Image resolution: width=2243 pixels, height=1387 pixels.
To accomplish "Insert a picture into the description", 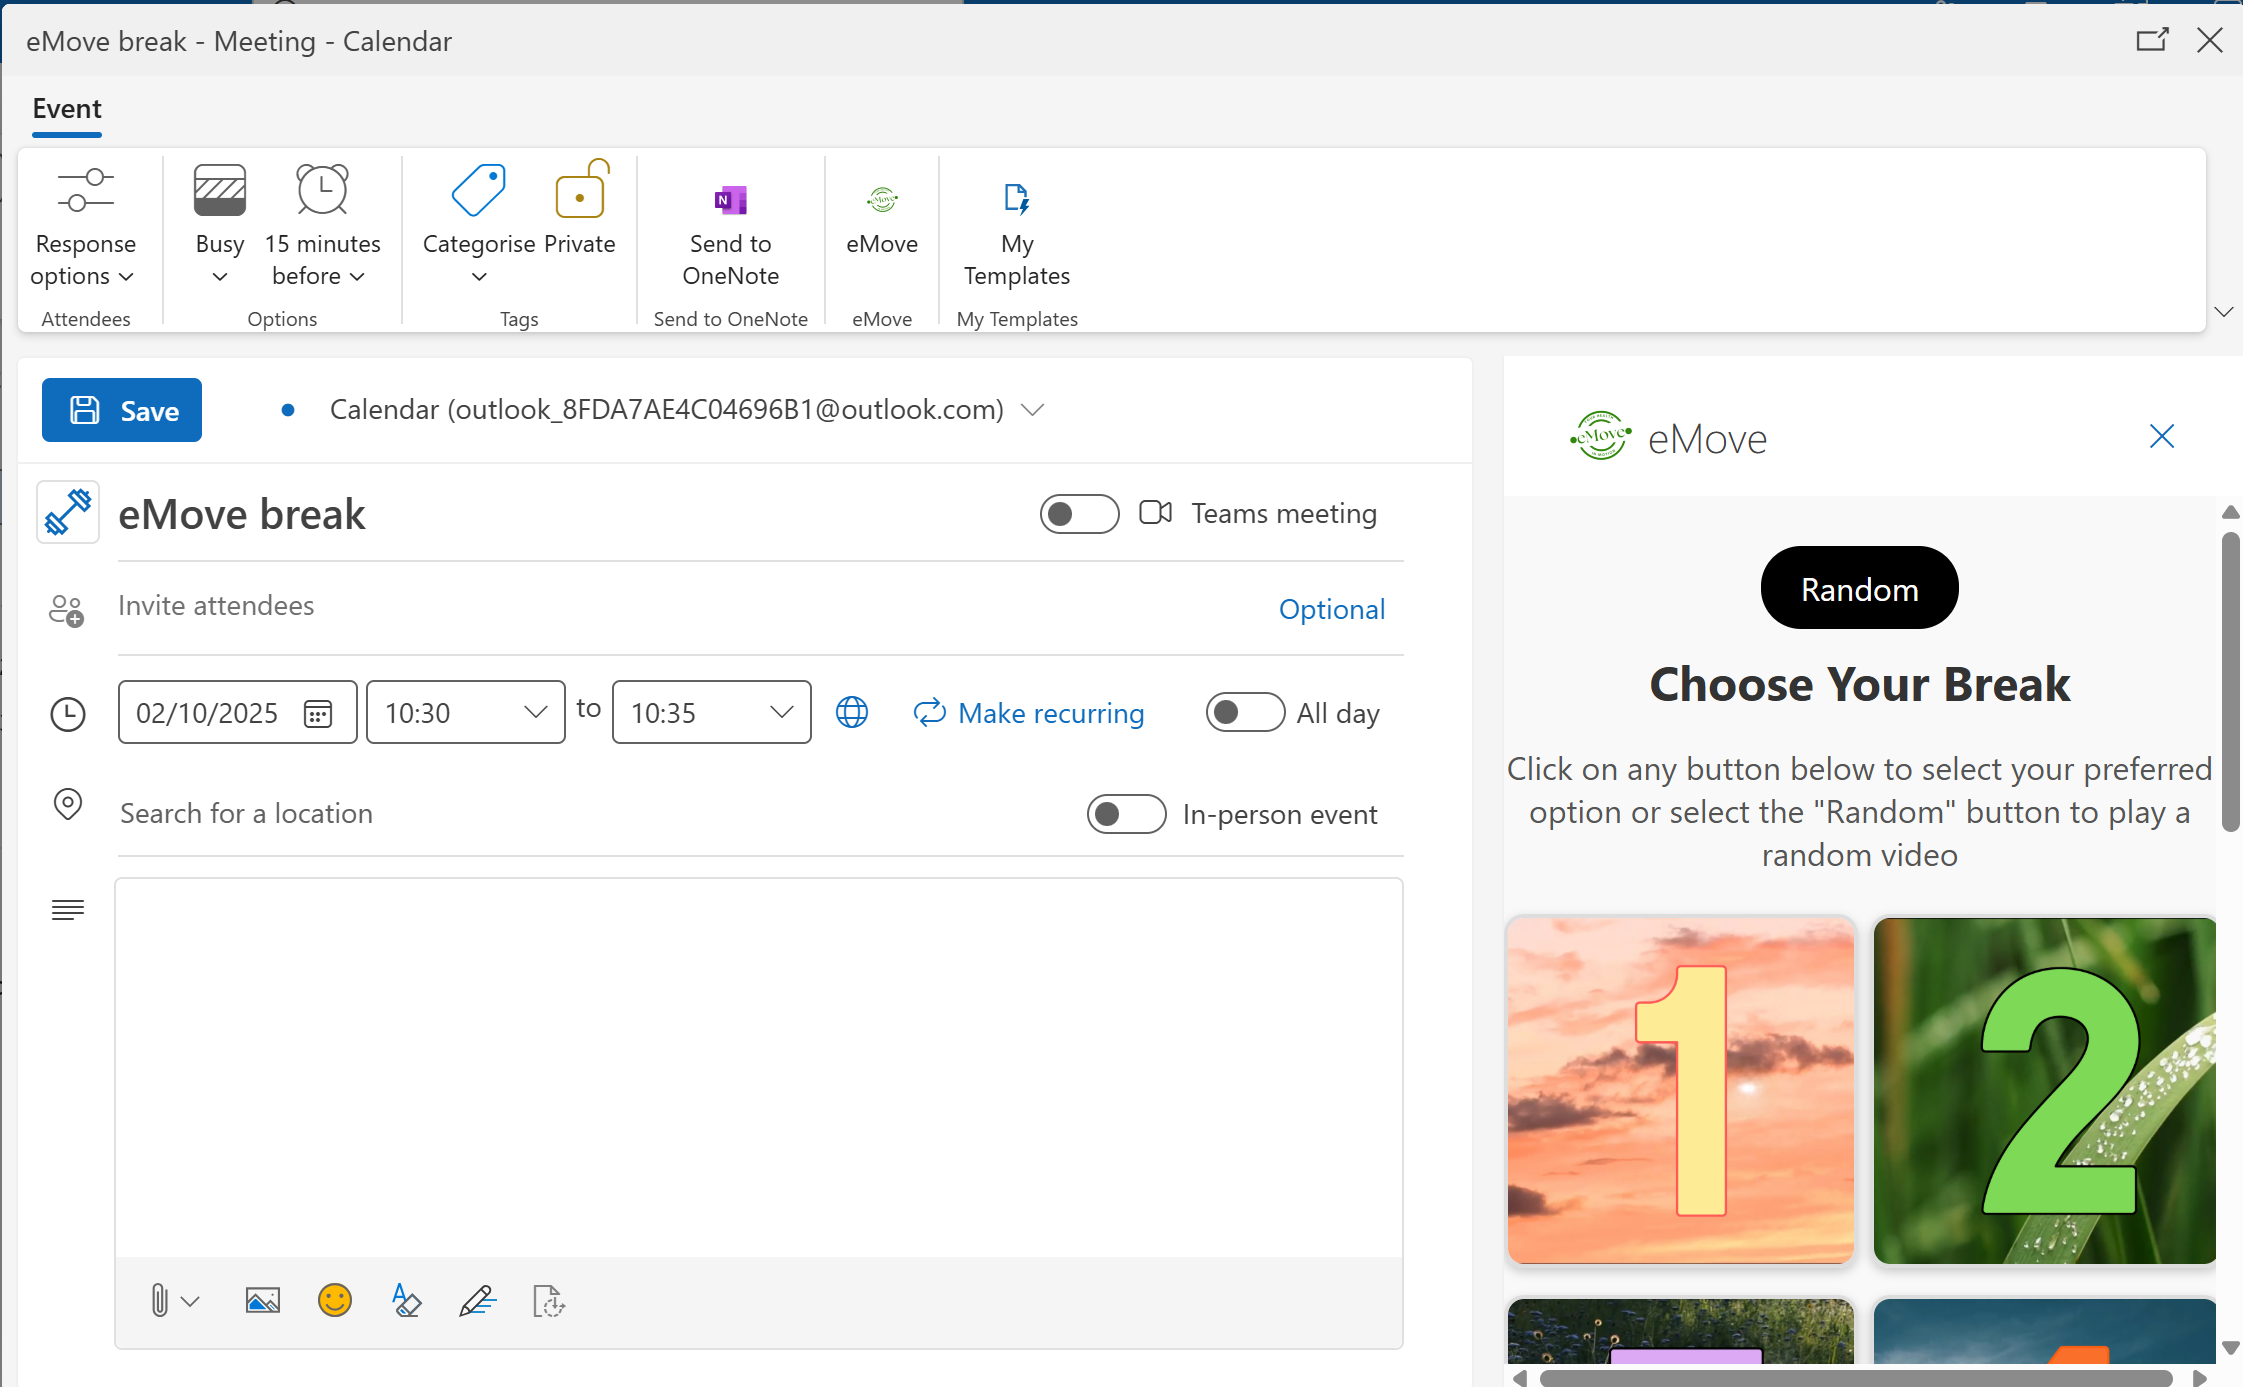I will click(262, 1300).
